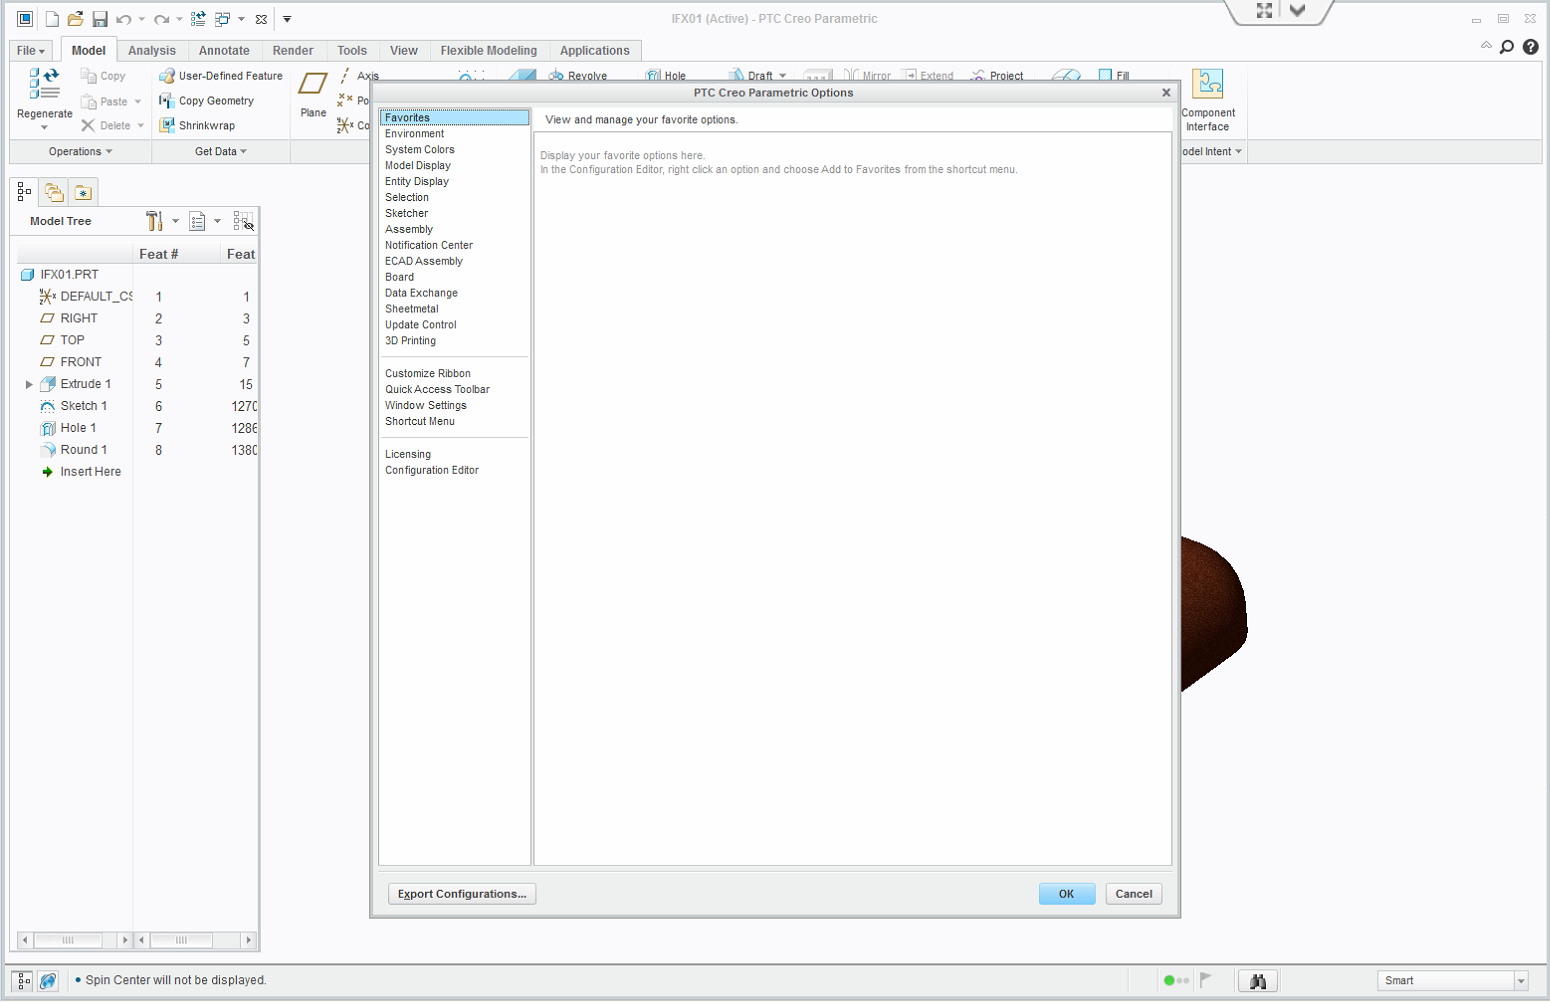This screenshot has width=1550, height=1002.
Task: Click OK in the Options dialog
Action: pos(1067,894)
